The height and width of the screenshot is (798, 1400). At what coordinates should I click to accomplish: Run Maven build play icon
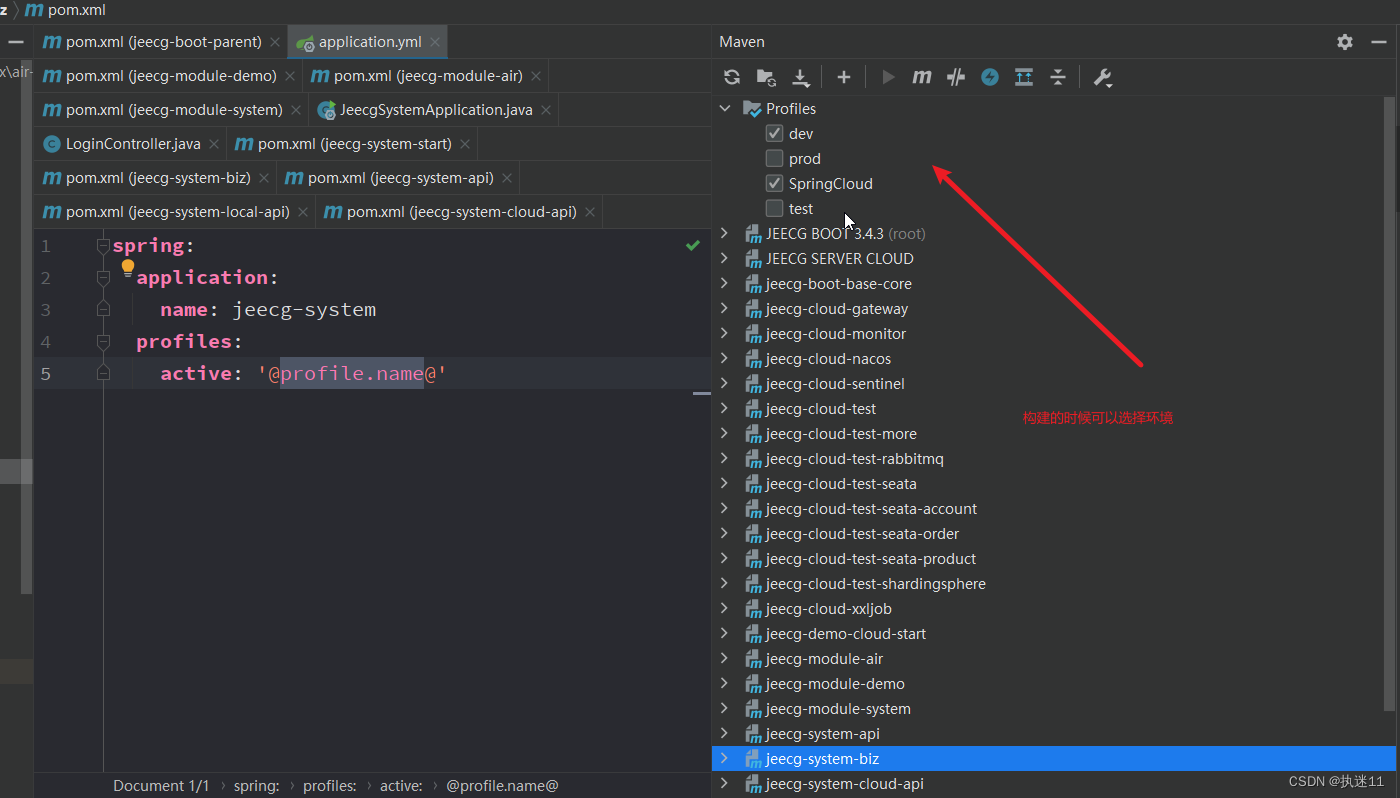pyautogui.click(x=888, y=77)
